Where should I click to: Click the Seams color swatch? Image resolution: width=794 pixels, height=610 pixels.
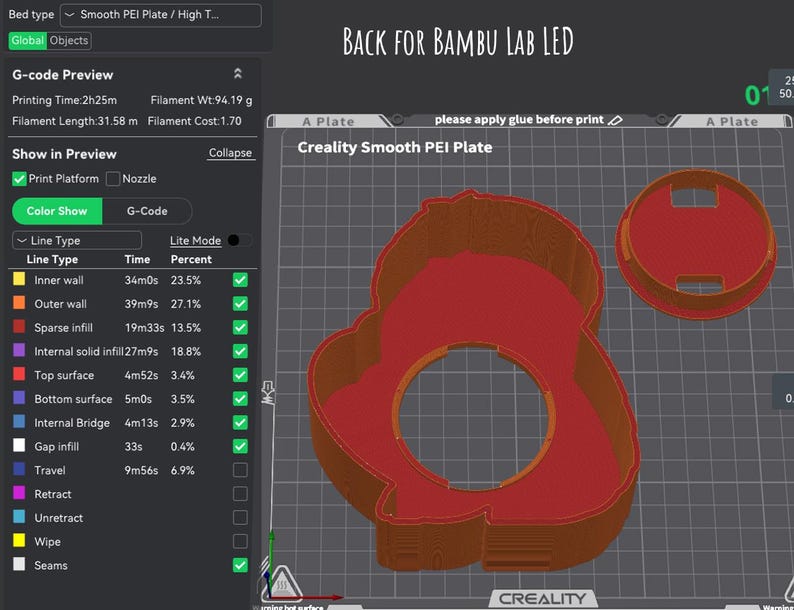(19, 564)
